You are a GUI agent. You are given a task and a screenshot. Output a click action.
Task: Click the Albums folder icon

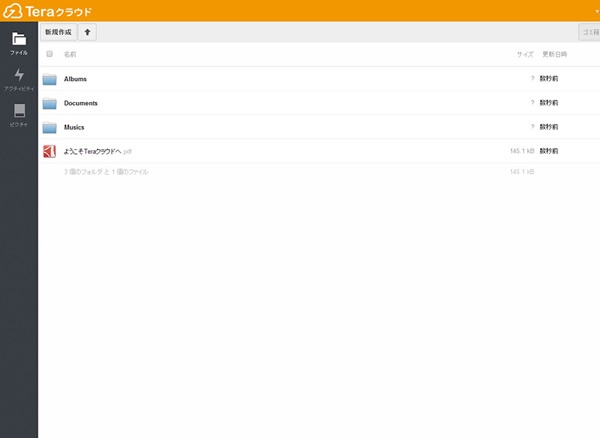coord(49,79)
